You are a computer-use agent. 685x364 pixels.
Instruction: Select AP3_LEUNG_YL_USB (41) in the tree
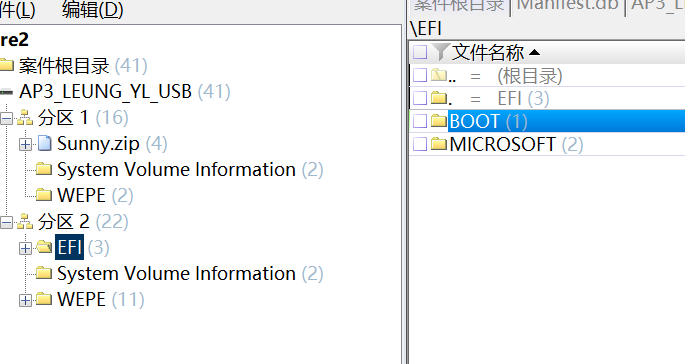point(125,92)
